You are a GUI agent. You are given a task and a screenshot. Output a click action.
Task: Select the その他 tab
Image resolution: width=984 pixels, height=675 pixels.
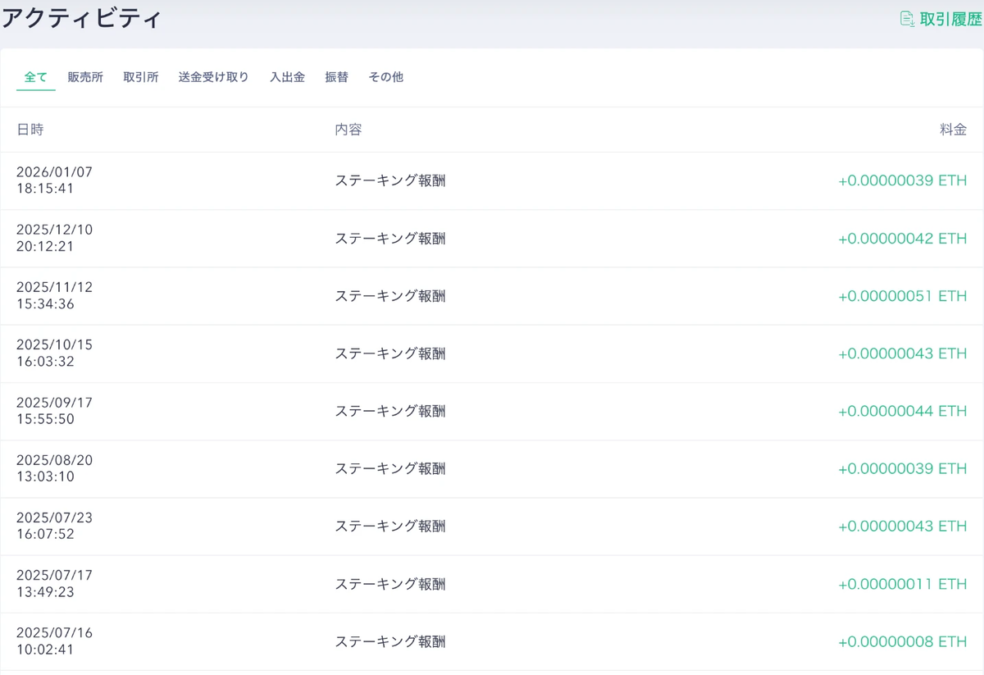pos(386,77)
